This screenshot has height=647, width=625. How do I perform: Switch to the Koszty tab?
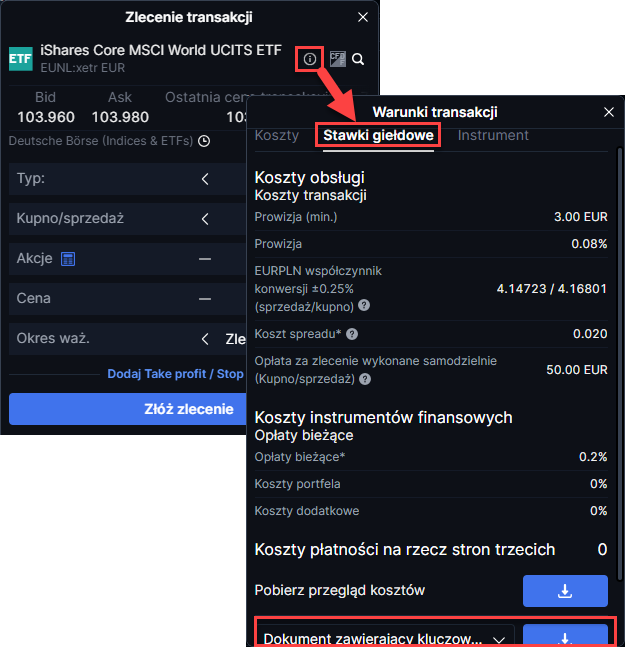point(277,135)
